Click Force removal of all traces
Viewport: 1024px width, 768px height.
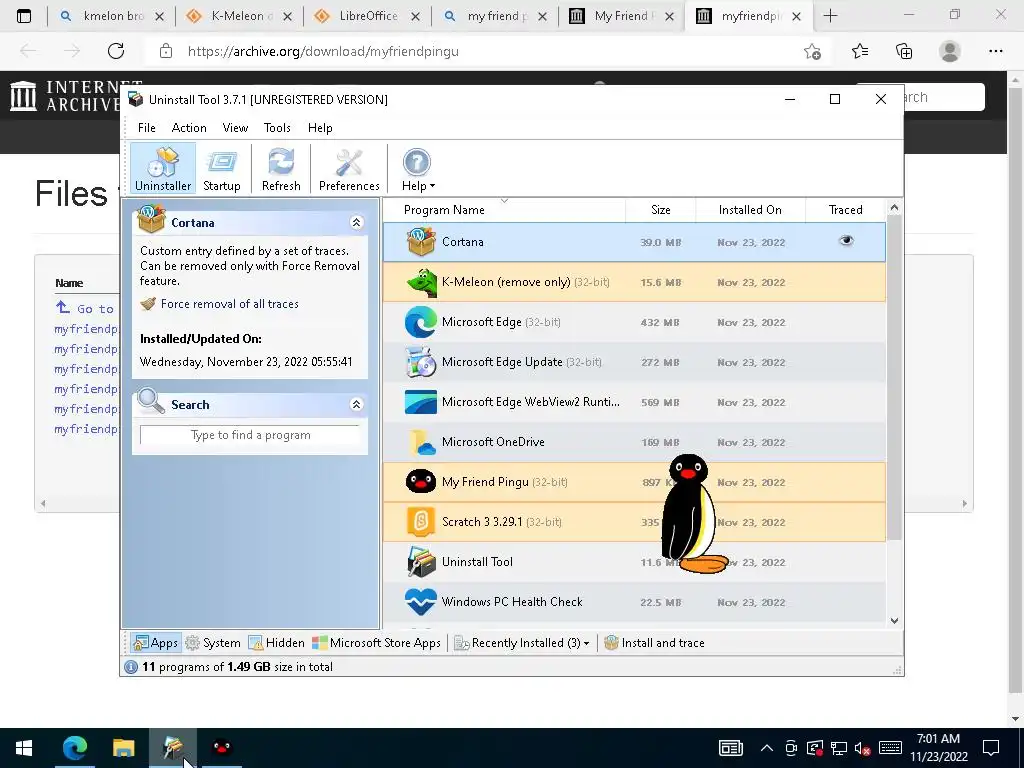[x=229, y=304]
